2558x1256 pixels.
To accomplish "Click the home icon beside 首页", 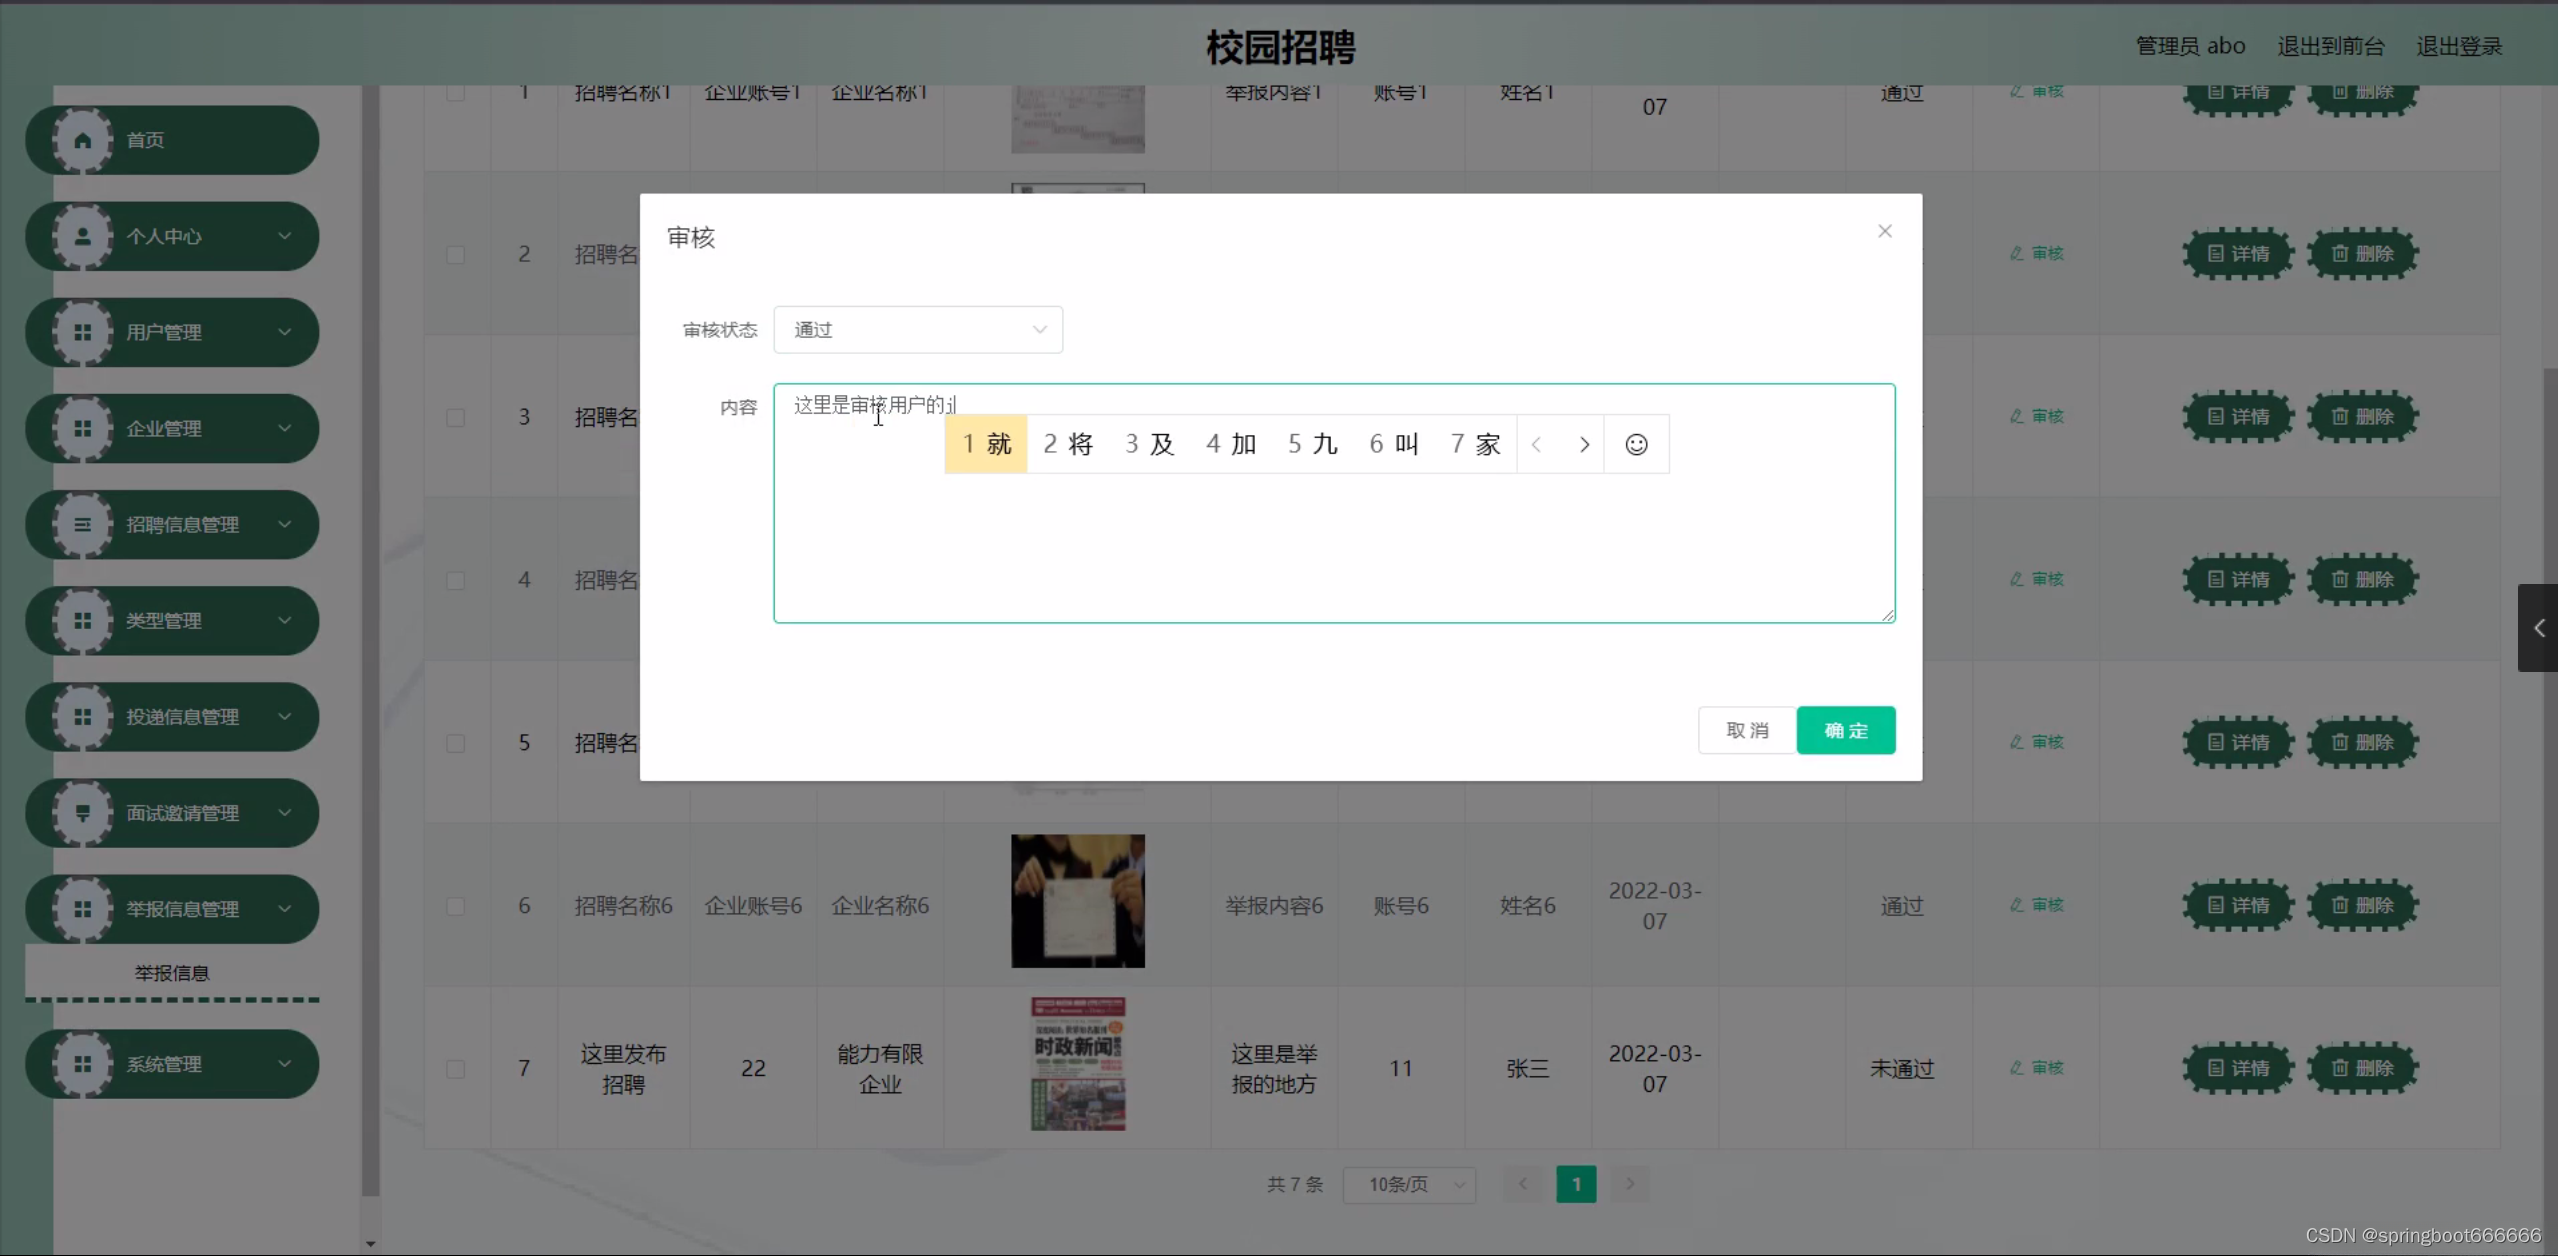I will pos(83,140).
